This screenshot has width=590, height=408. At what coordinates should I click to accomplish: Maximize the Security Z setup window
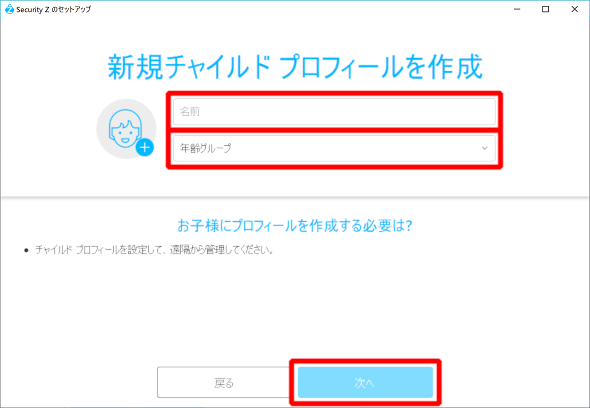point(545,9)
